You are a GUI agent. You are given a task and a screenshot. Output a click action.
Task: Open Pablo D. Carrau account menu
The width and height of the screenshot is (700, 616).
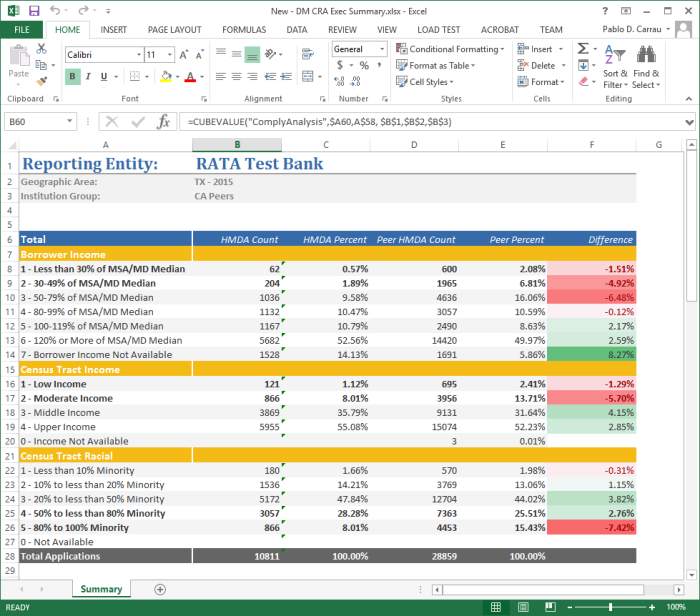tap(636, 29)
